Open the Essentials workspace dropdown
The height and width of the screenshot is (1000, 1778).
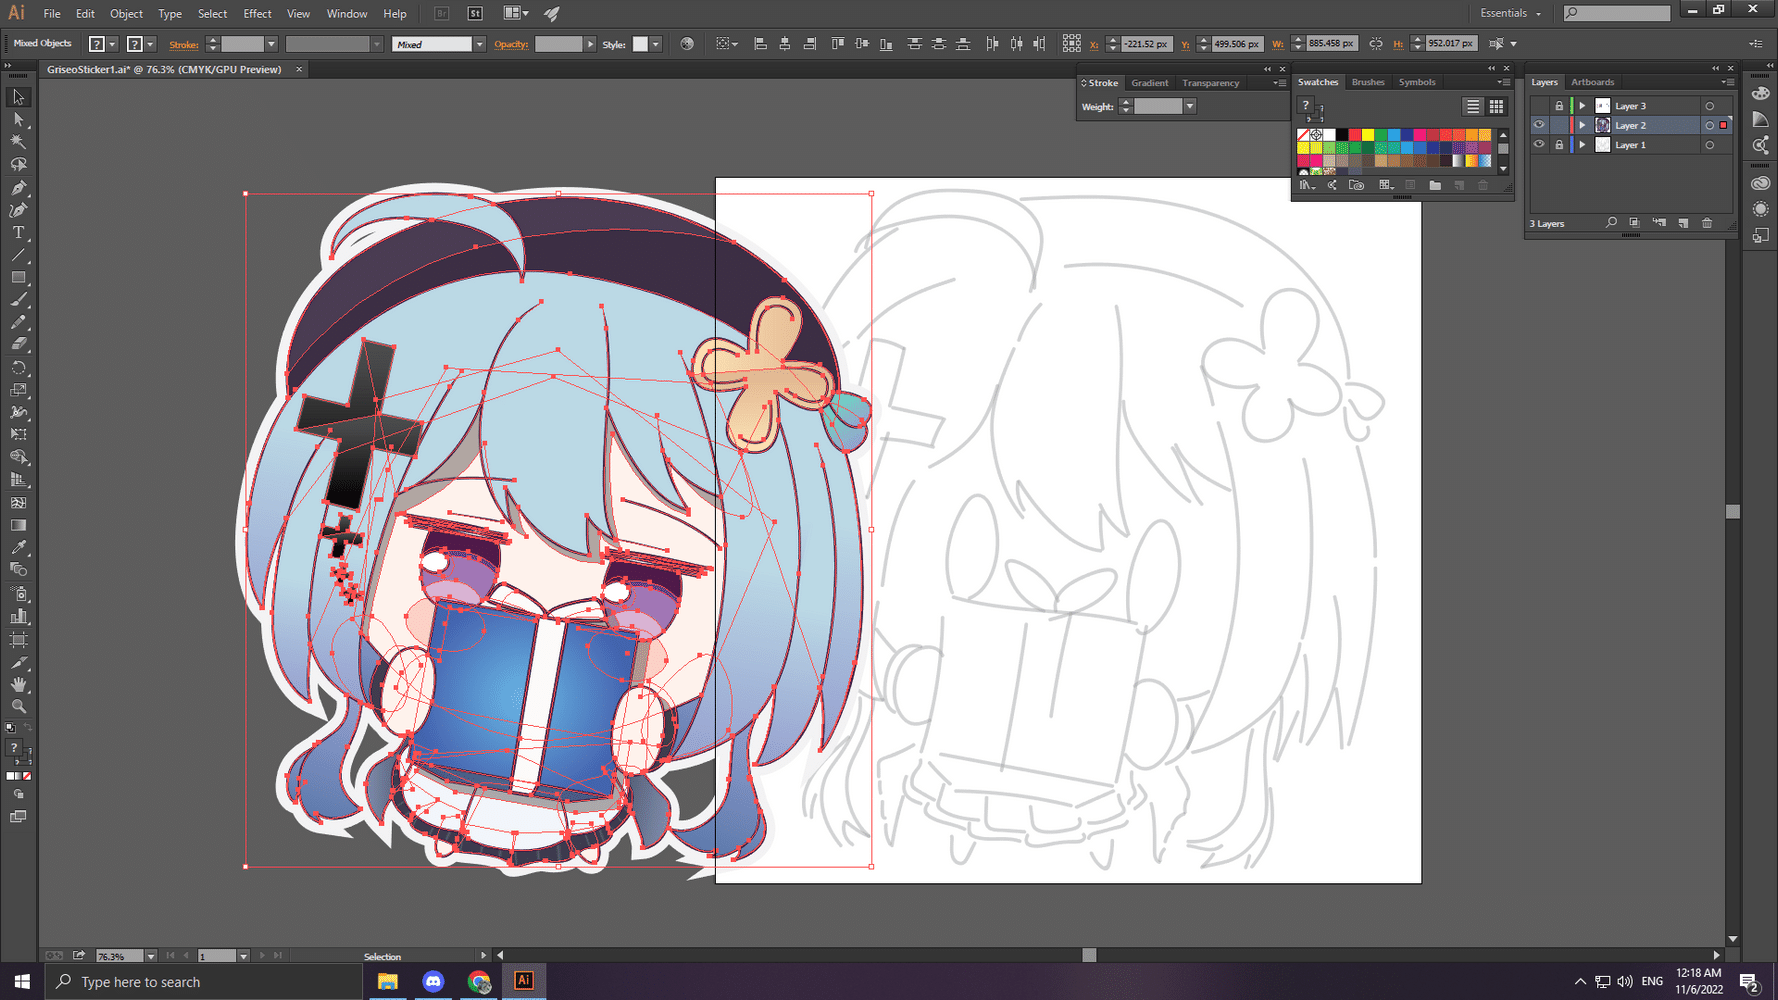[x=1510, y=13]
